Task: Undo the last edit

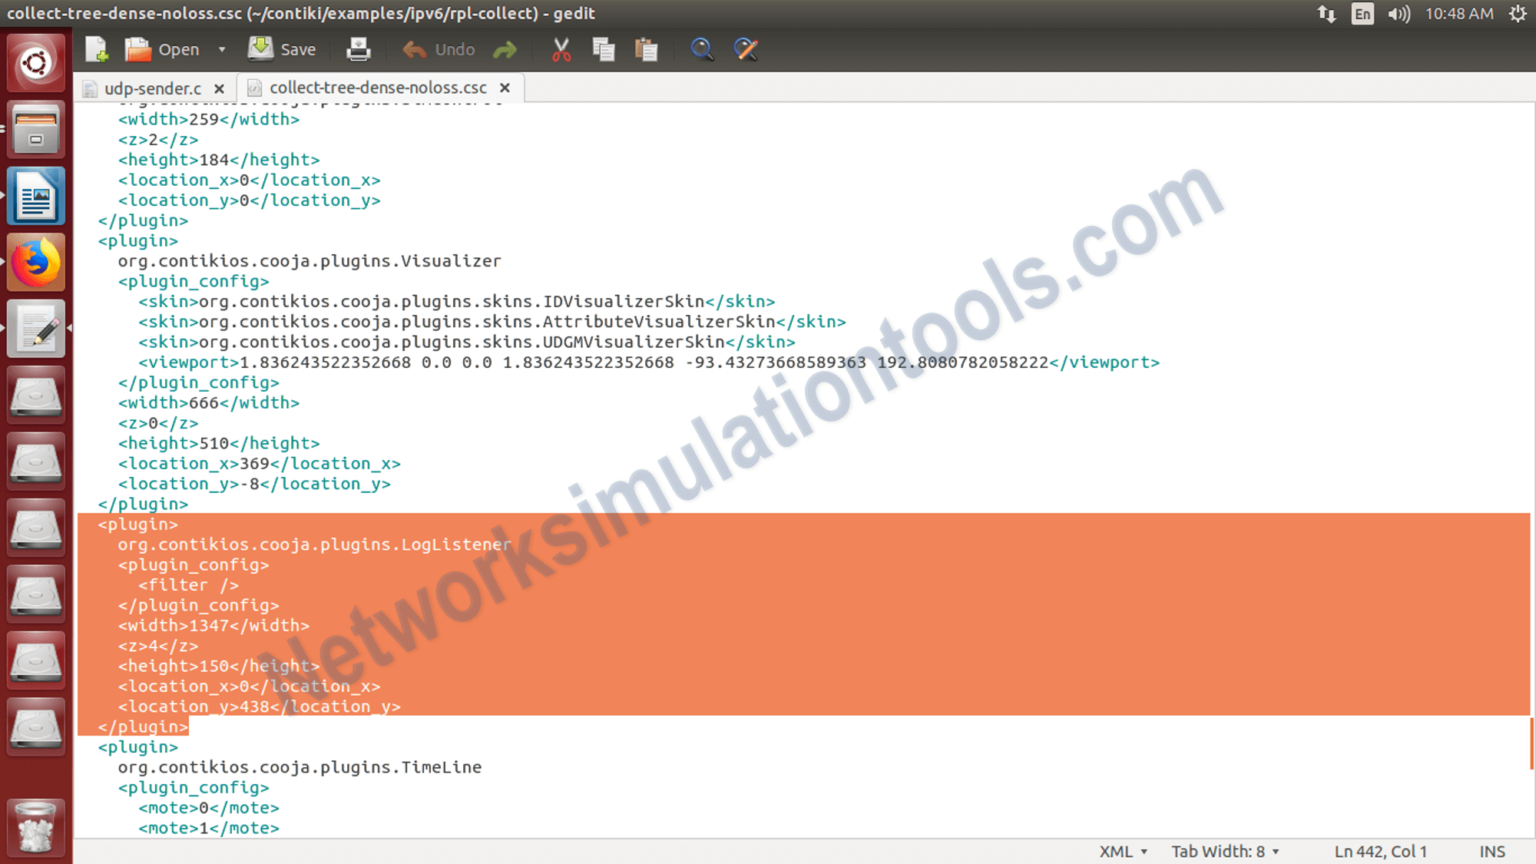Action: click(437, 49)
